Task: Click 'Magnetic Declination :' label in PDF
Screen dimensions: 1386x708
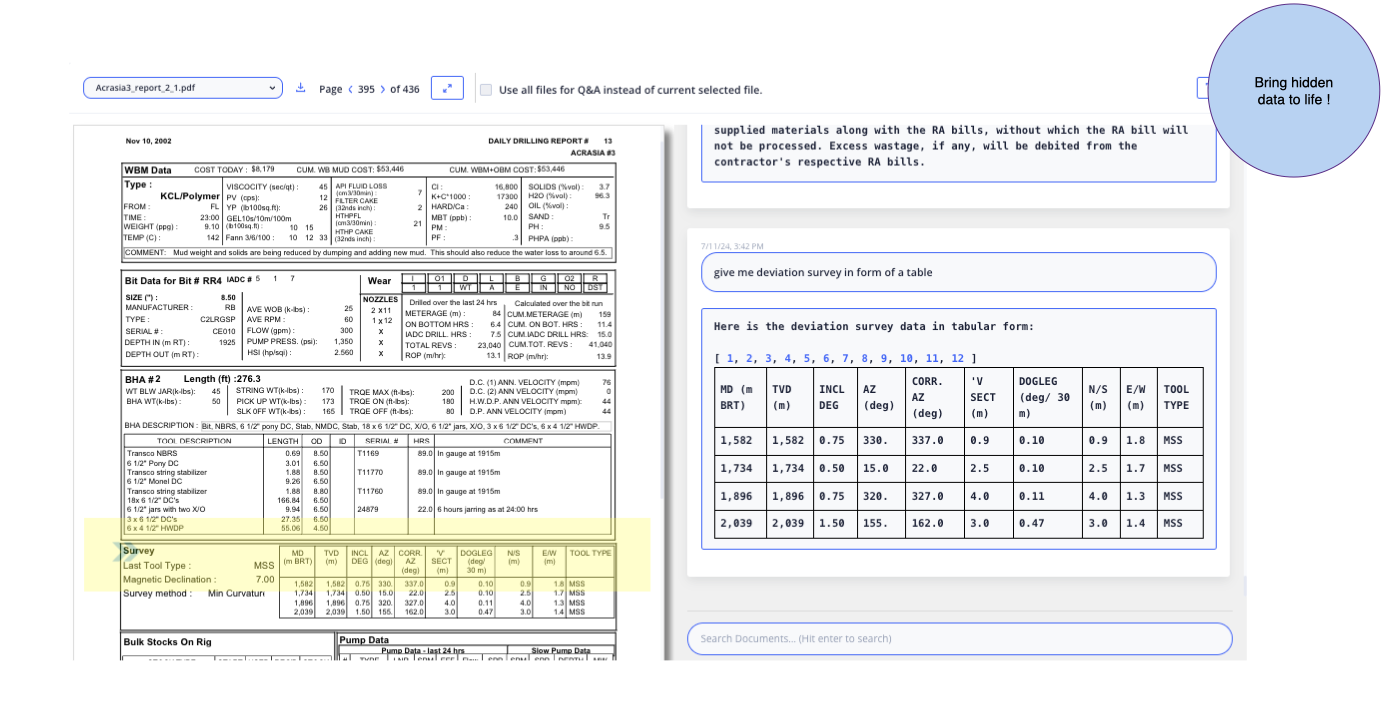Action: pos(169,580)
